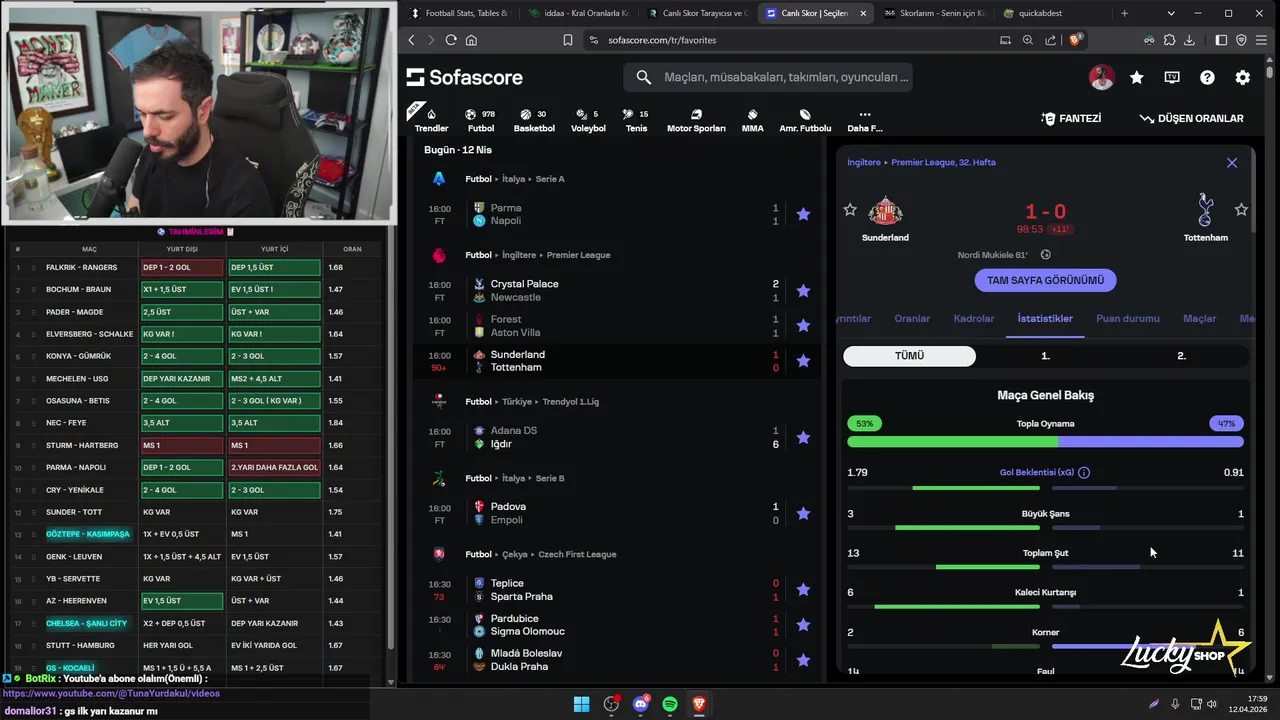
Task: Open a new browser tab
Action: [x=1125, y=13]
